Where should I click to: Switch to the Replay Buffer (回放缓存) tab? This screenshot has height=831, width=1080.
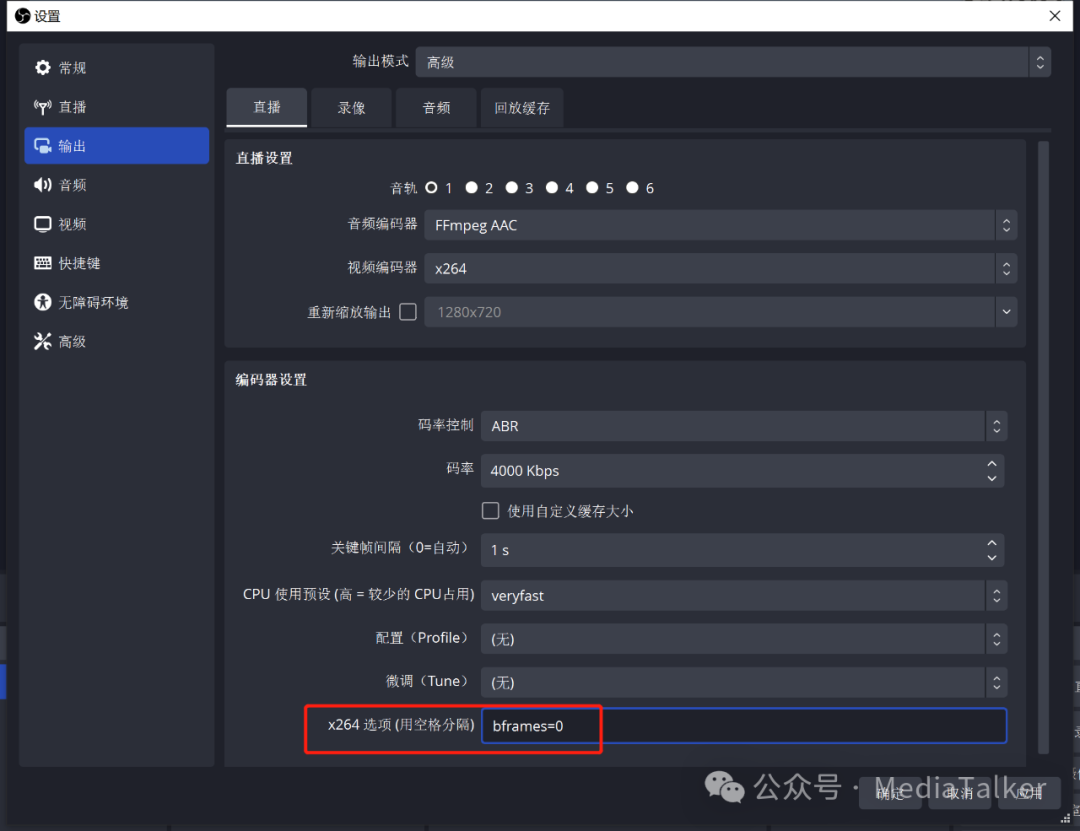click(521, 108)
